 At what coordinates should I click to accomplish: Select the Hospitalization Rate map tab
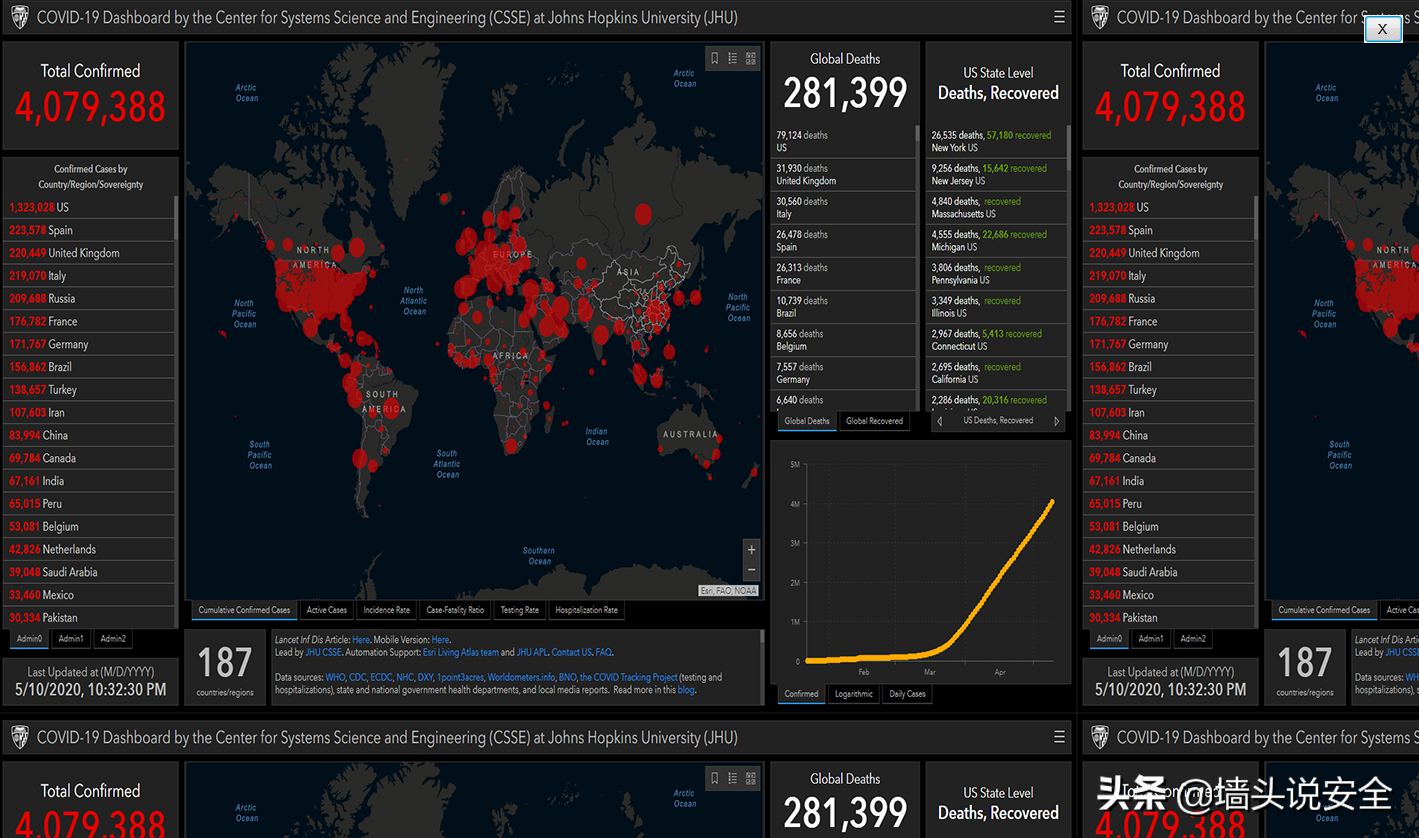(x=587, y=610)
